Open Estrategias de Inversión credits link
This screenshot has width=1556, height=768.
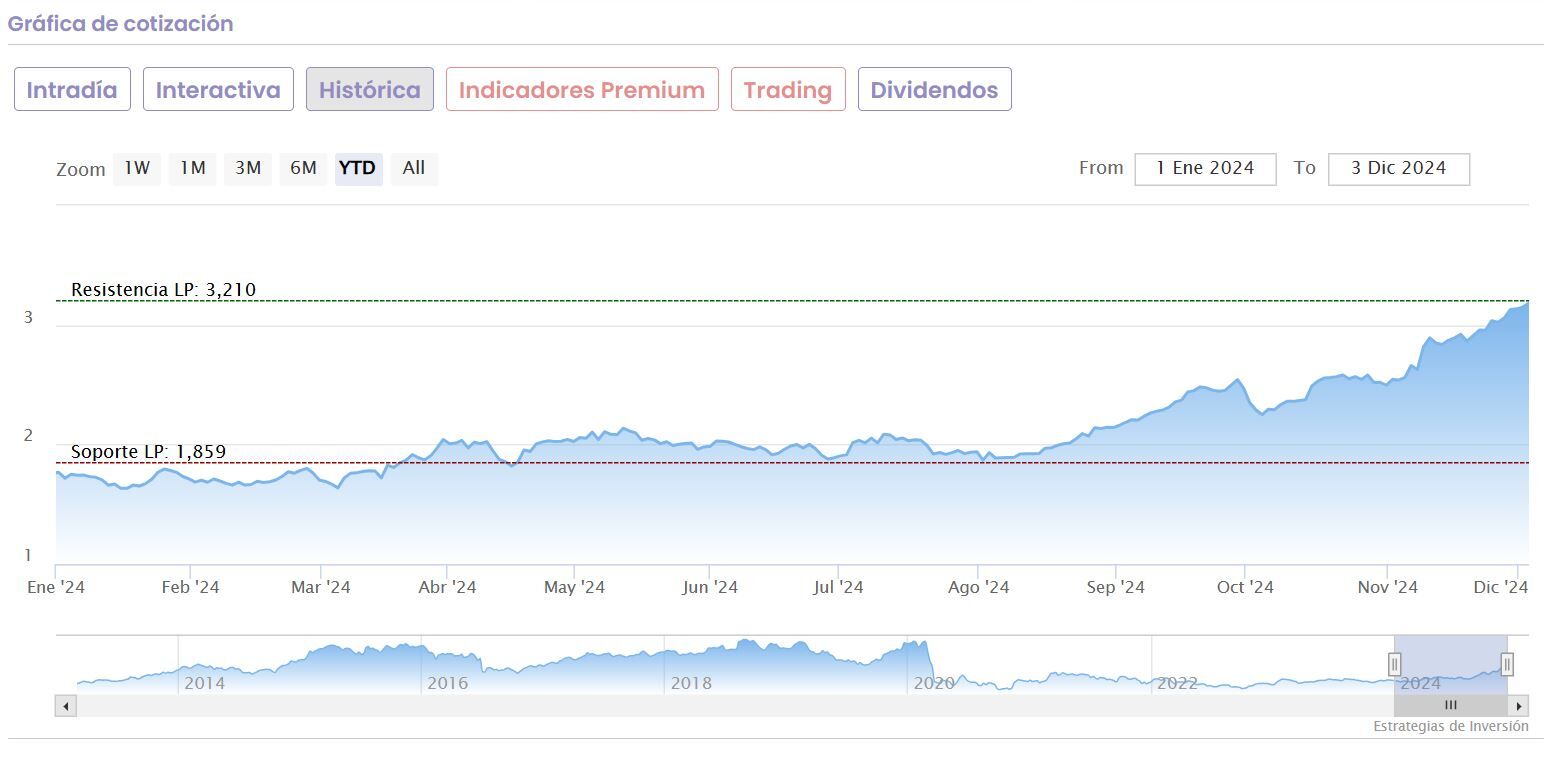tap(1450, 727)
